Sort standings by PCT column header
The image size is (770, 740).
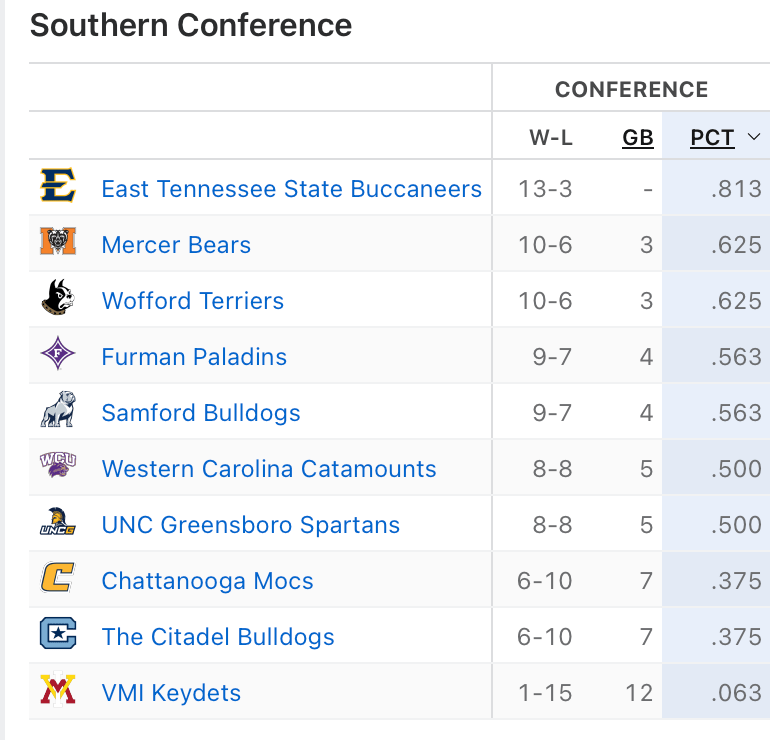tap(712, 138)
